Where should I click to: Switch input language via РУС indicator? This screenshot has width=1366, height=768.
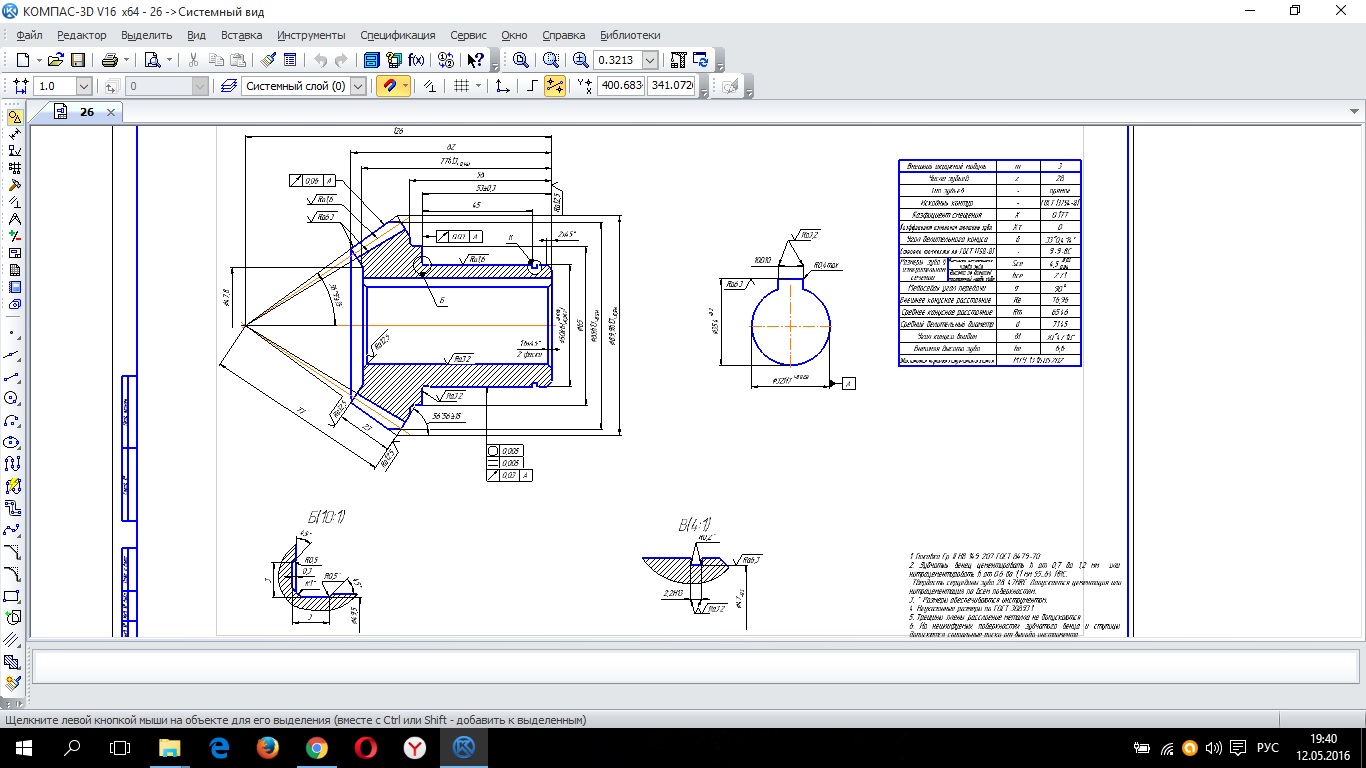(1267, 747)
